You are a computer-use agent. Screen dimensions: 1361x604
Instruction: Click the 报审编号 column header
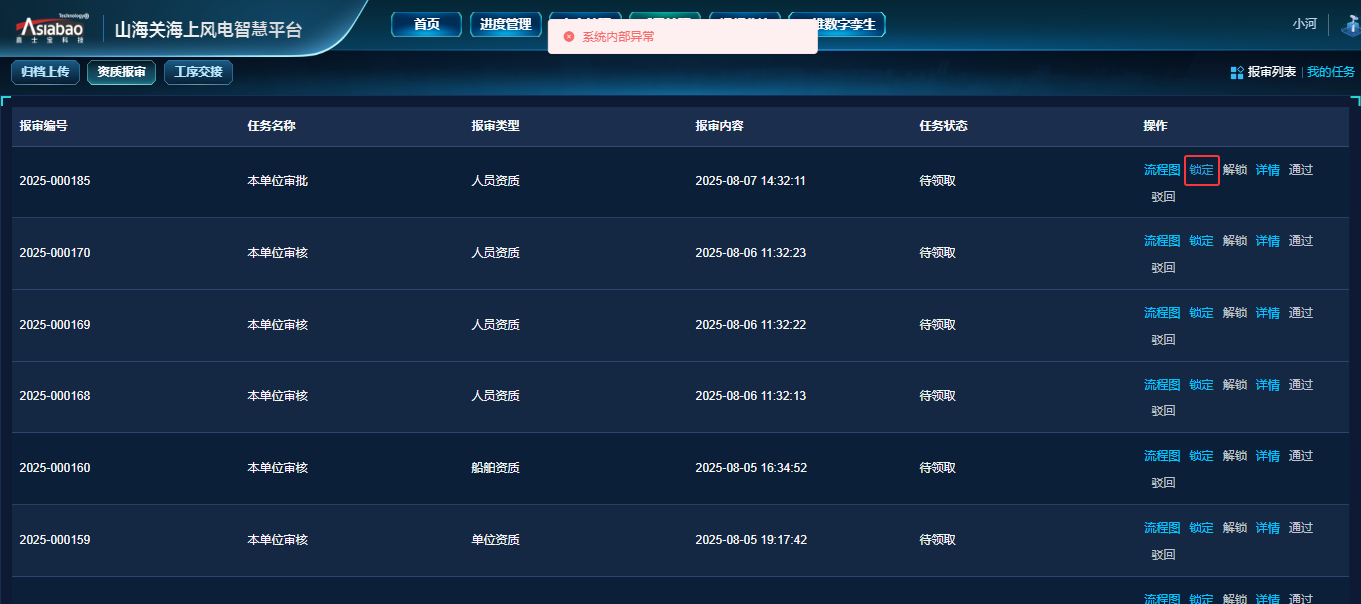click(x=44, y=126)
